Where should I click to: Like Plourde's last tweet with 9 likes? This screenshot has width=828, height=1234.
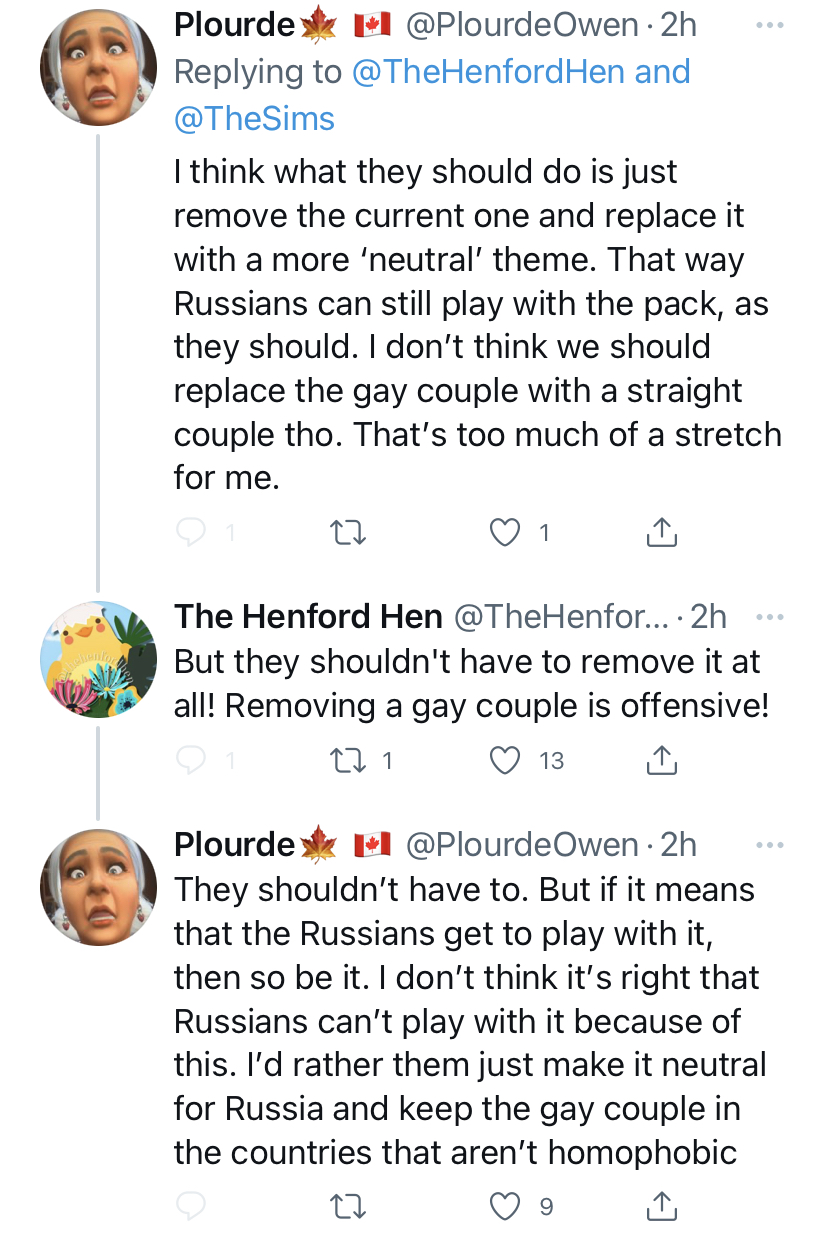506,1207
